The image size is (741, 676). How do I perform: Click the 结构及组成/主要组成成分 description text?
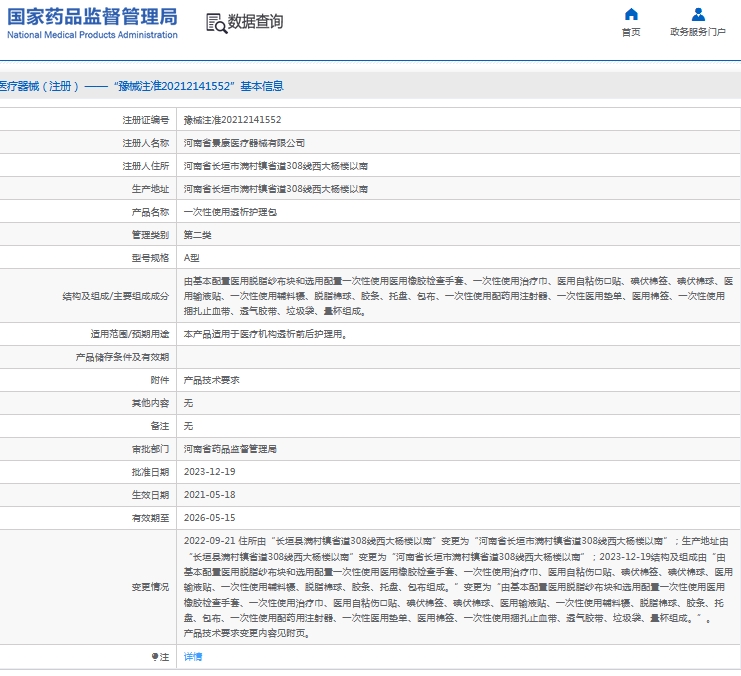point(458,296)
